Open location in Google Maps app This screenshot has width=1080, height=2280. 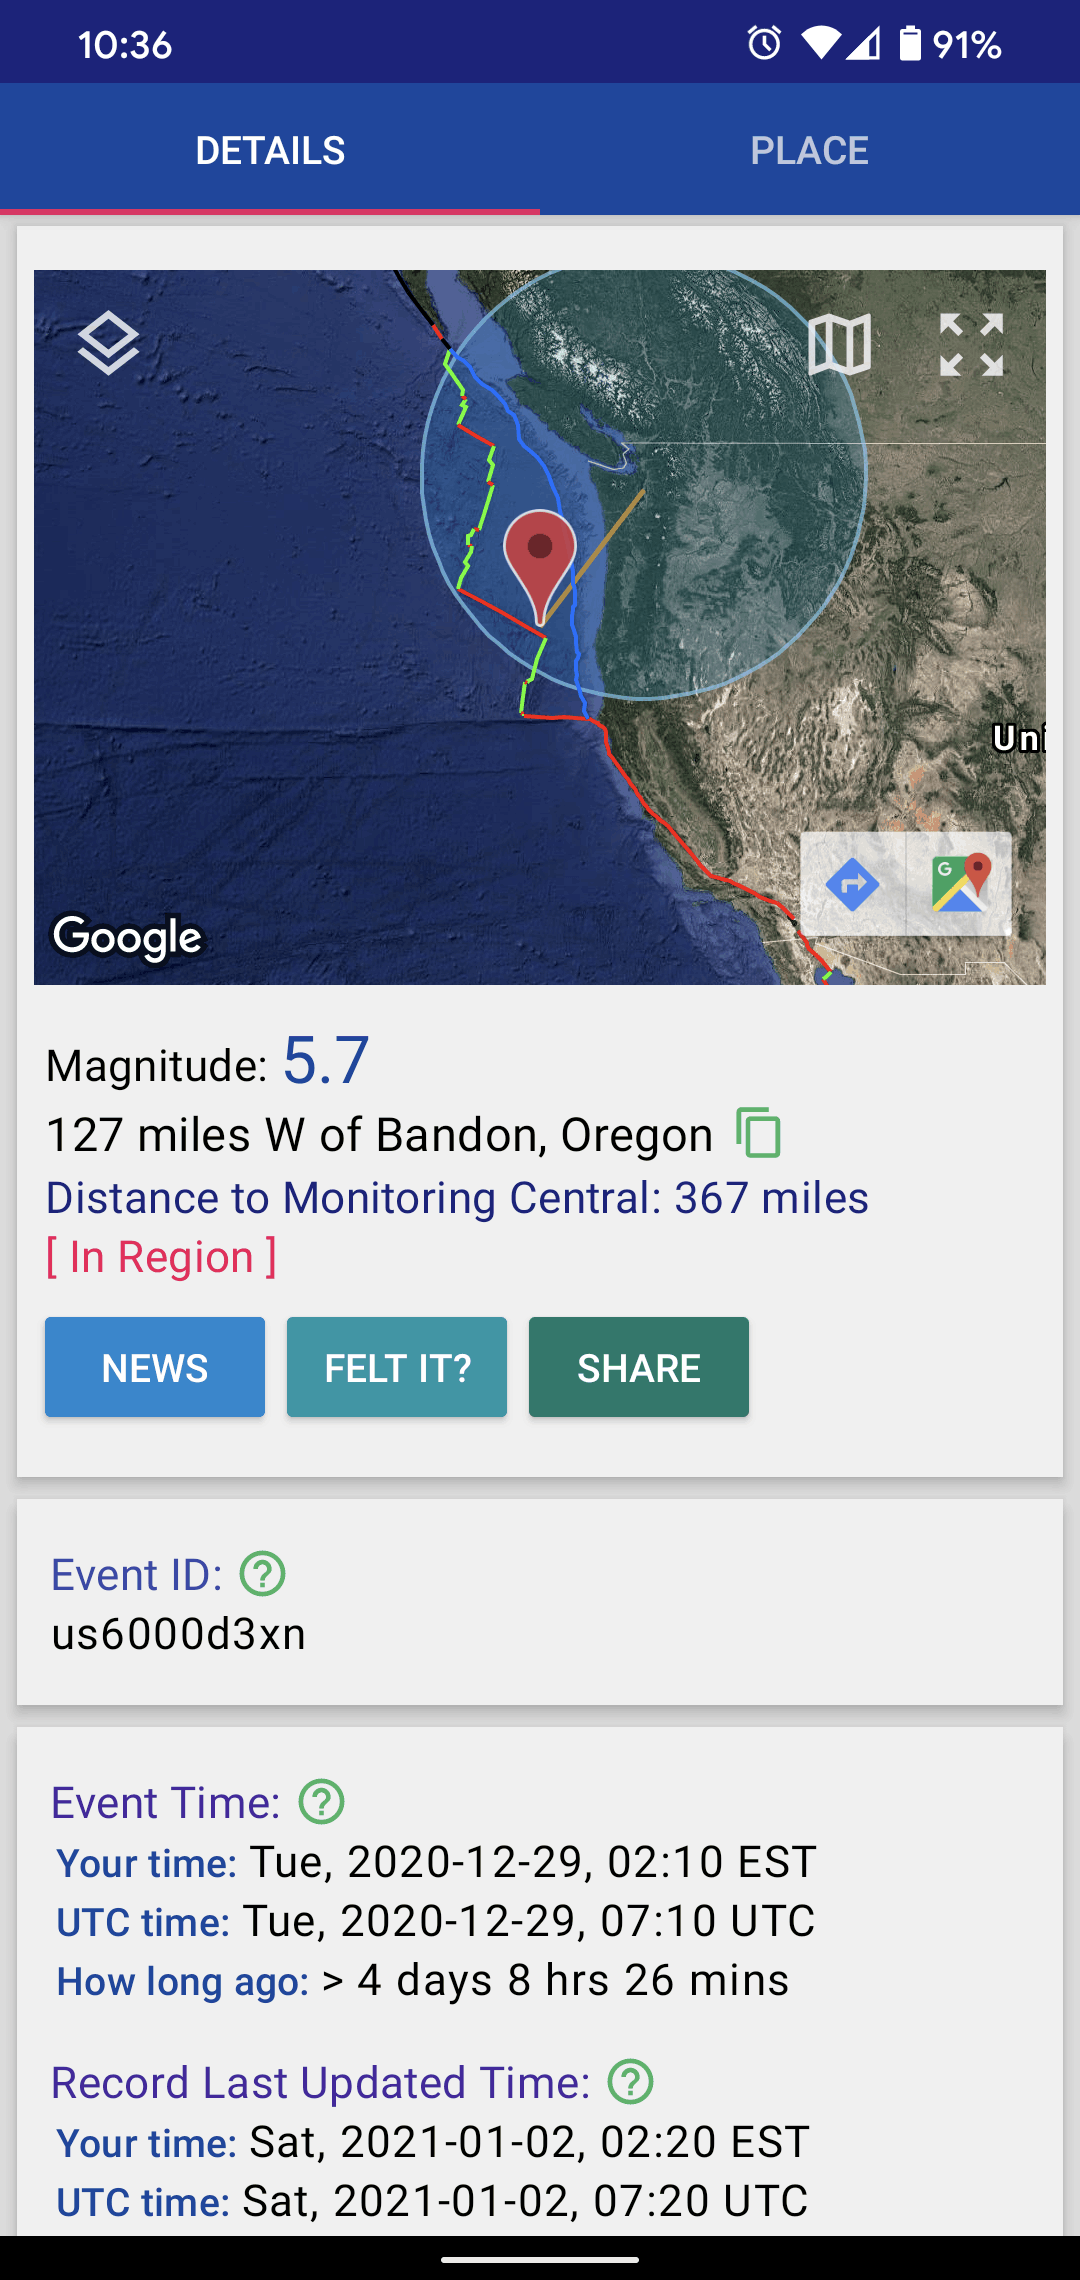[x=960, y=884]
